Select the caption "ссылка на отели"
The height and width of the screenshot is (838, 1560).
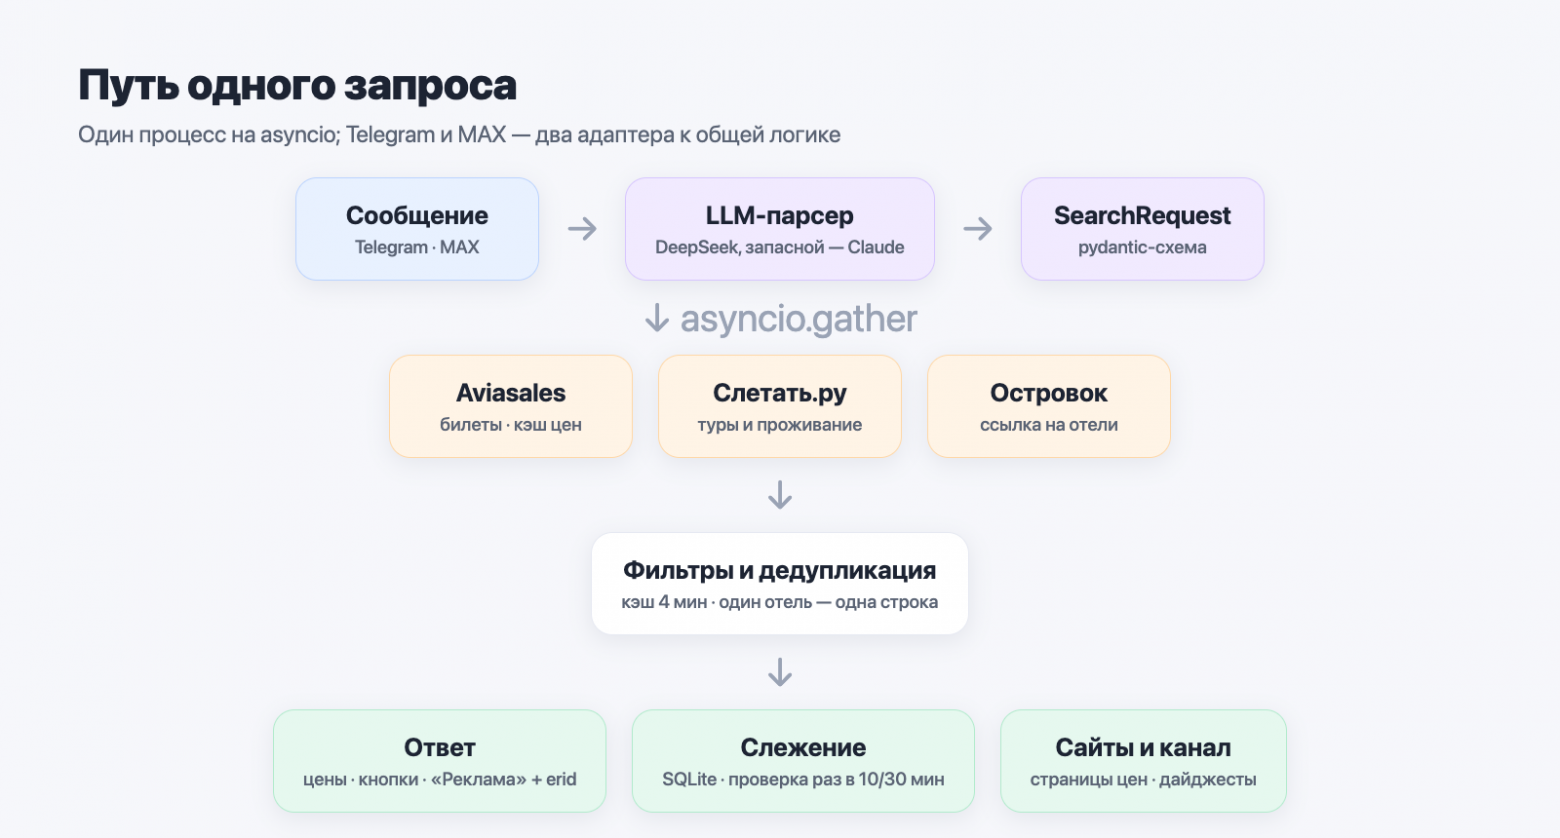click(1049, 425)
